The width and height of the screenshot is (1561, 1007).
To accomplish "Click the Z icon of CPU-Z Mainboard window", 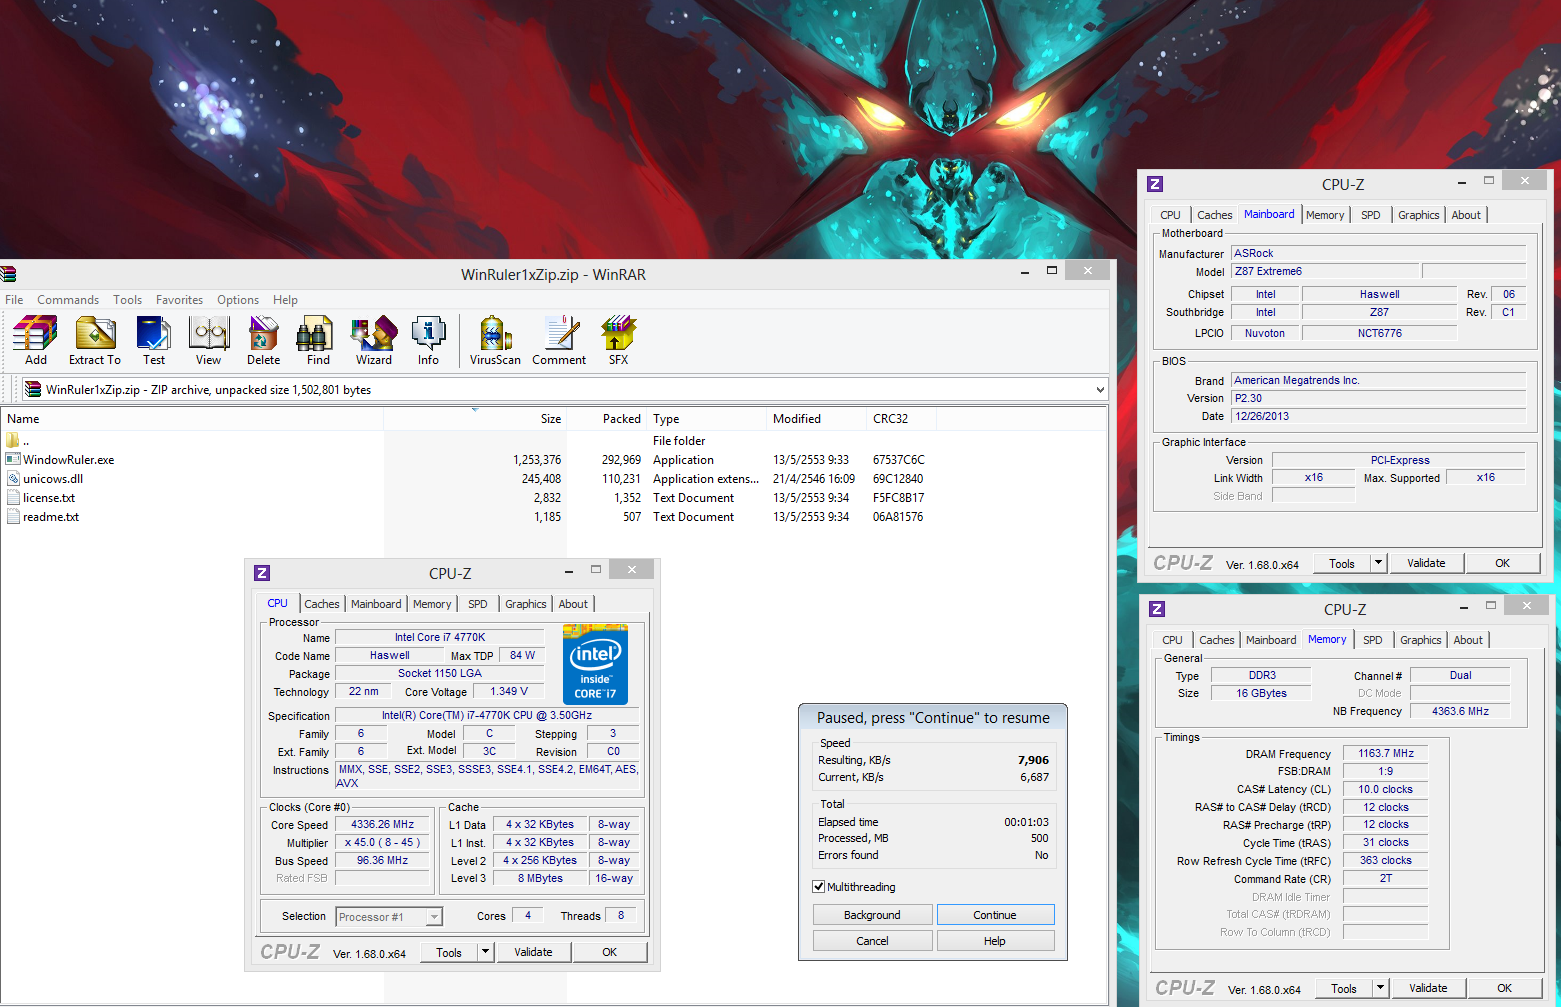I will pos(1155,184).
